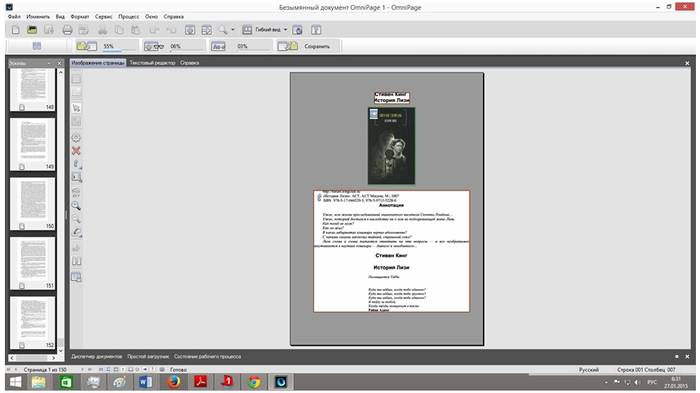Image resolution: width=700 pixels, height=393 pixels.
Task: Click the workflow start button at far left
Action: tap(37, 46)
